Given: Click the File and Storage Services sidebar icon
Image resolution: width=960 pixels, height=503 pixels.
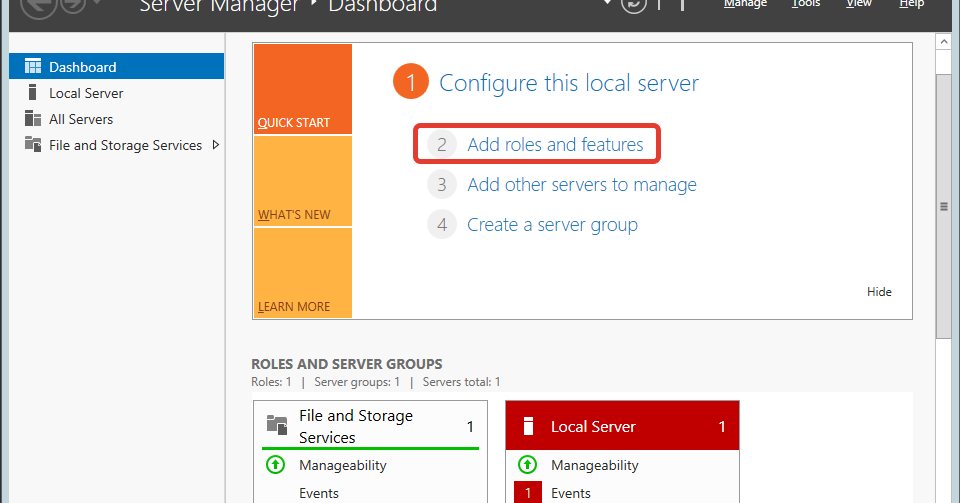Looking at the screenshot, I should click(x=32, y=144).
